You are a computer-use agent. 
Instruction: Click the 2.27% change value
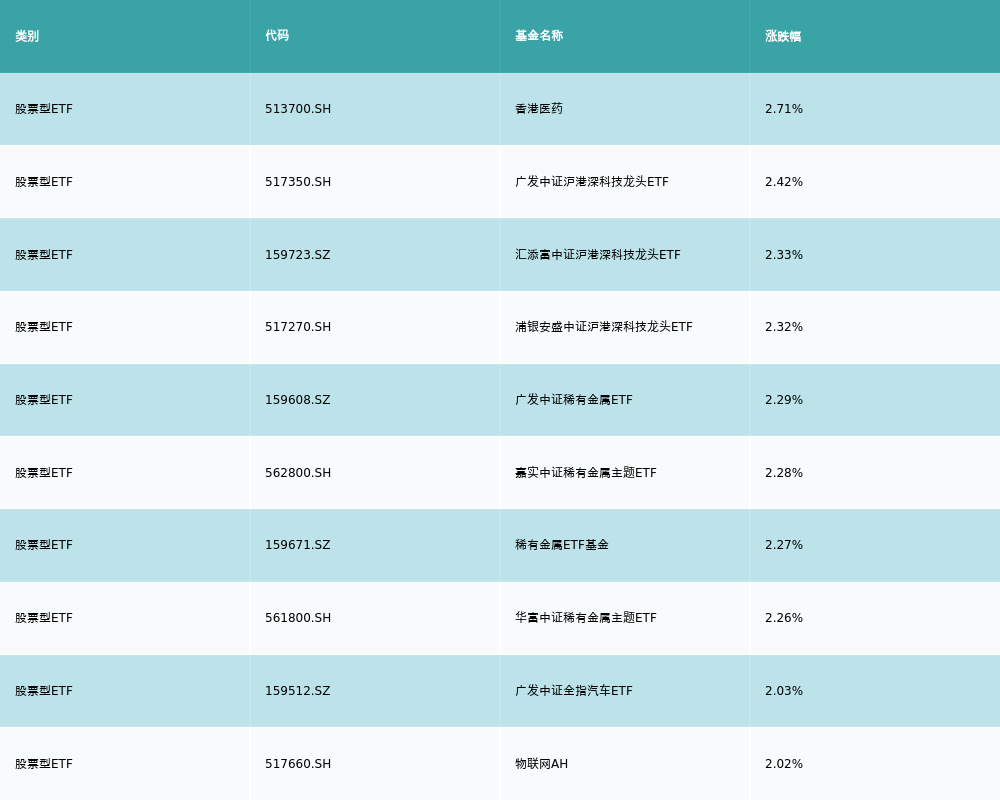click(784, 545)
